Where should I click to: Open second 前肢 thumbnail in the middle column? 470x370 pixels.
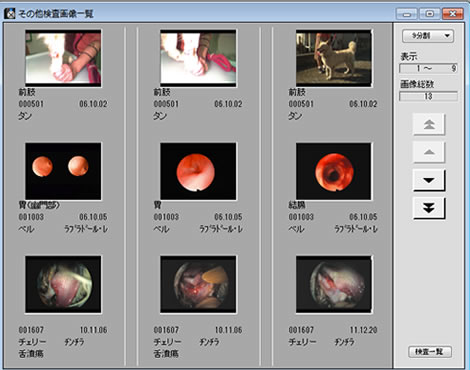[198, 58]
